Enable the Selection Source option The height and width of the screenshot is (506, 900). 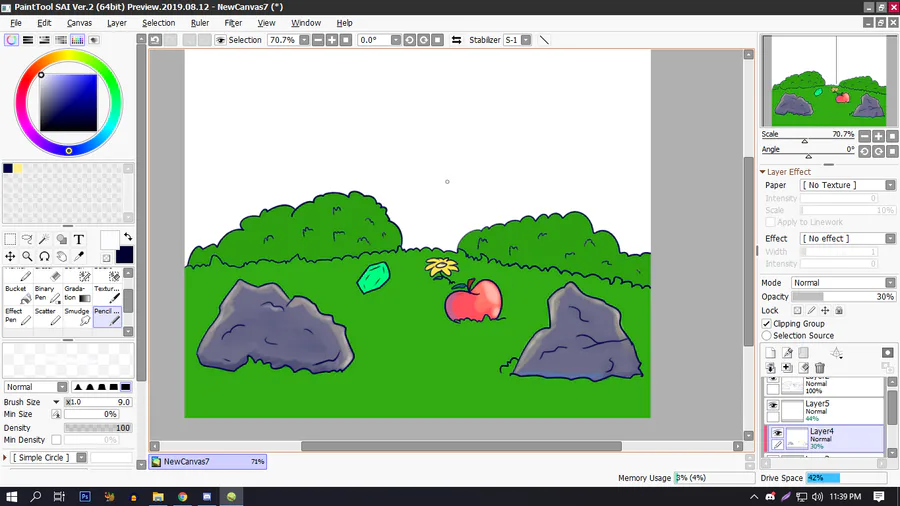tap(766, 336)
